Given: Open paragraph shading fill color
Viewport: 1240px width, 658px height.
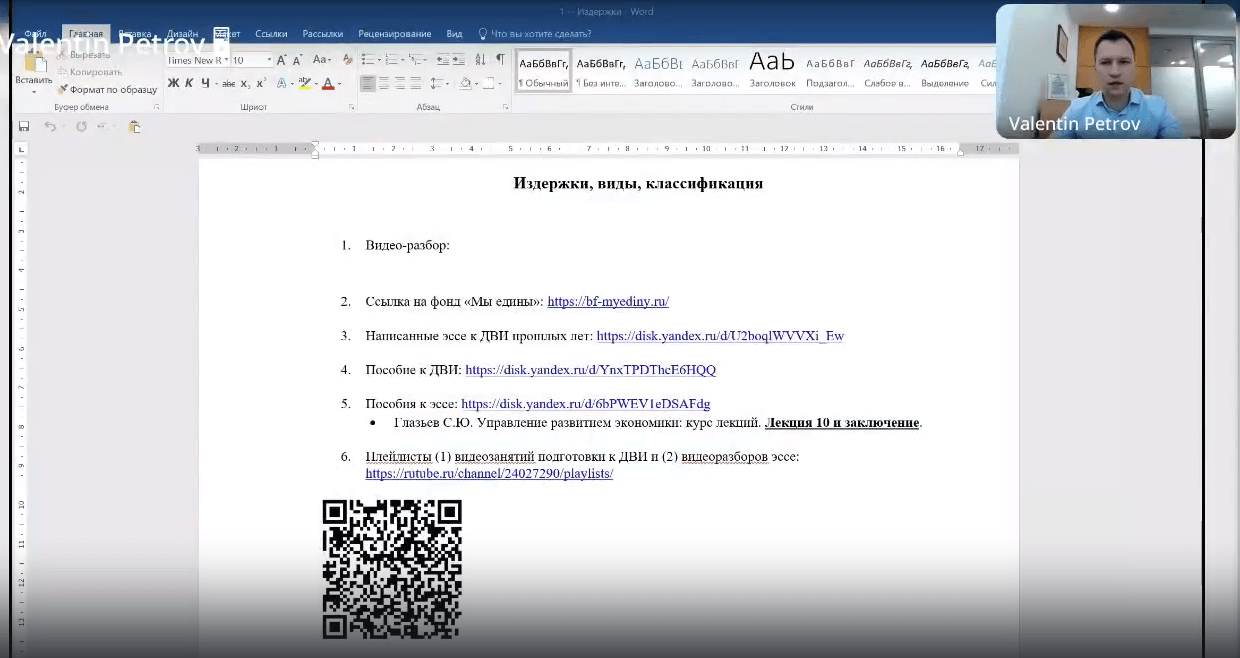Looking at the screenshot, I should click(465, 83).
